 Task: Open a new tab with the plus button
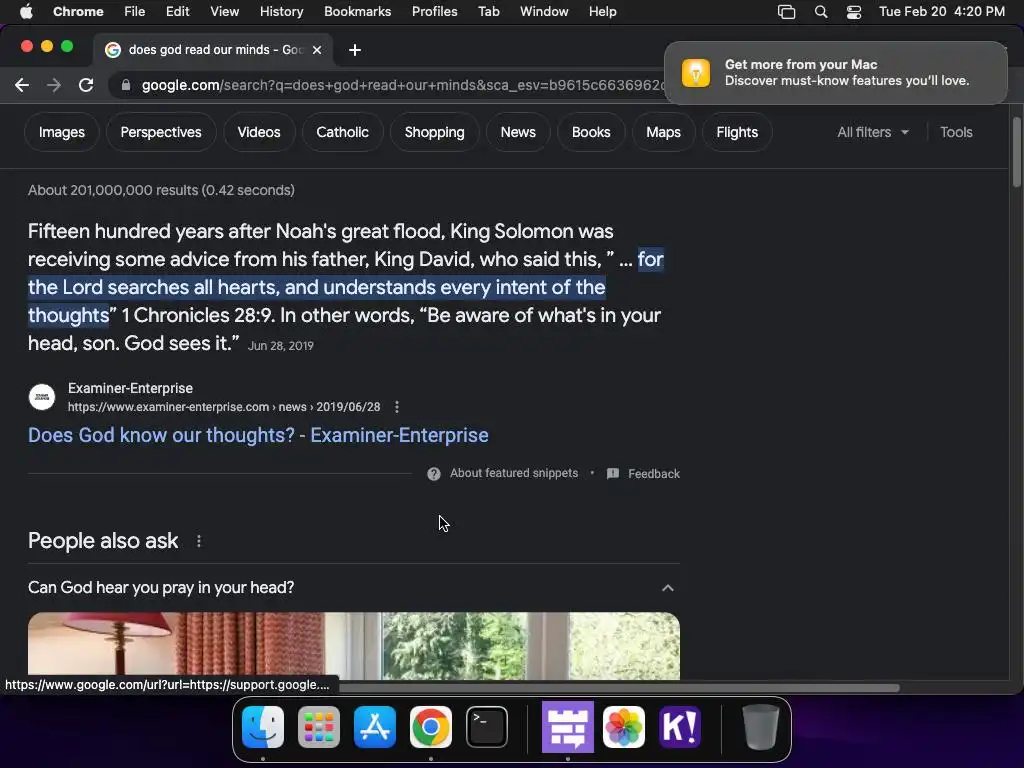(355, 50)
